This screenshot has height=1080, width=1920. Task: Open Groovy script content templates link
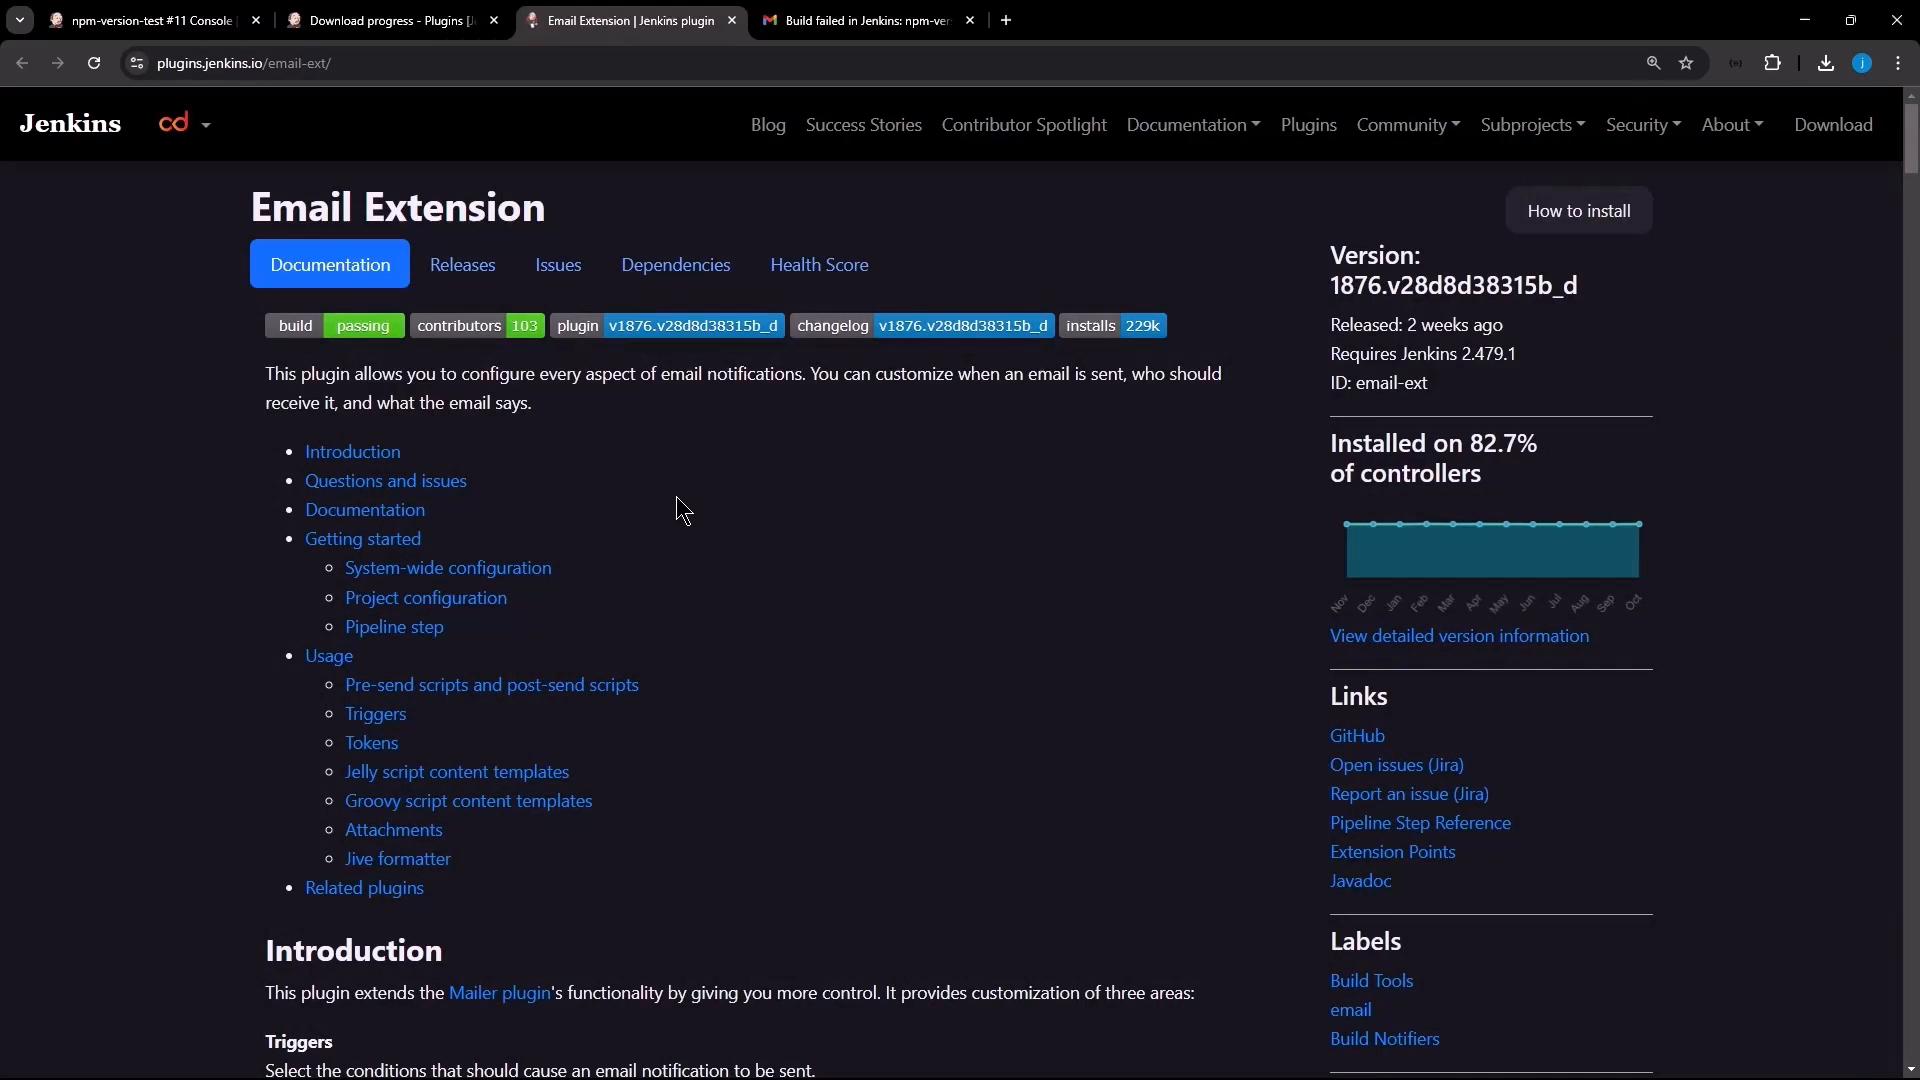pos(469,801)
